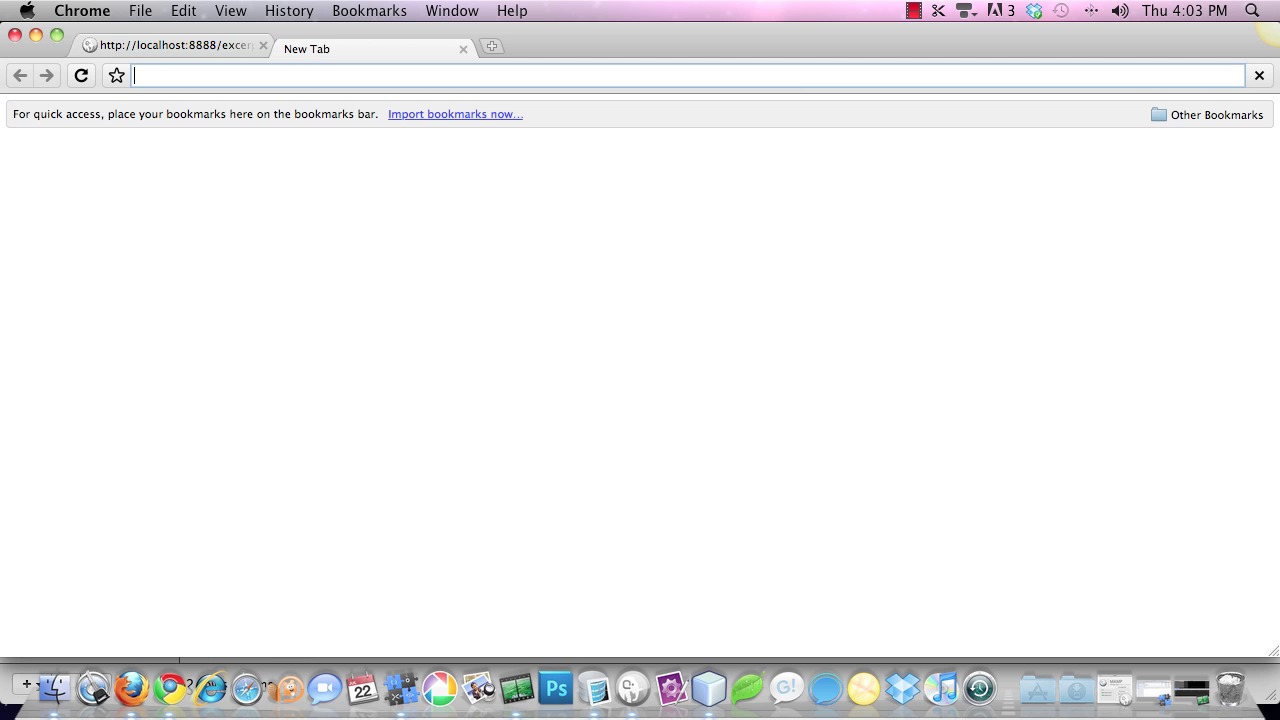This screenshot has width=1280, height=720.
Task: Click the Dropbox menu bar icon
Action: [x=1034, y=11]
